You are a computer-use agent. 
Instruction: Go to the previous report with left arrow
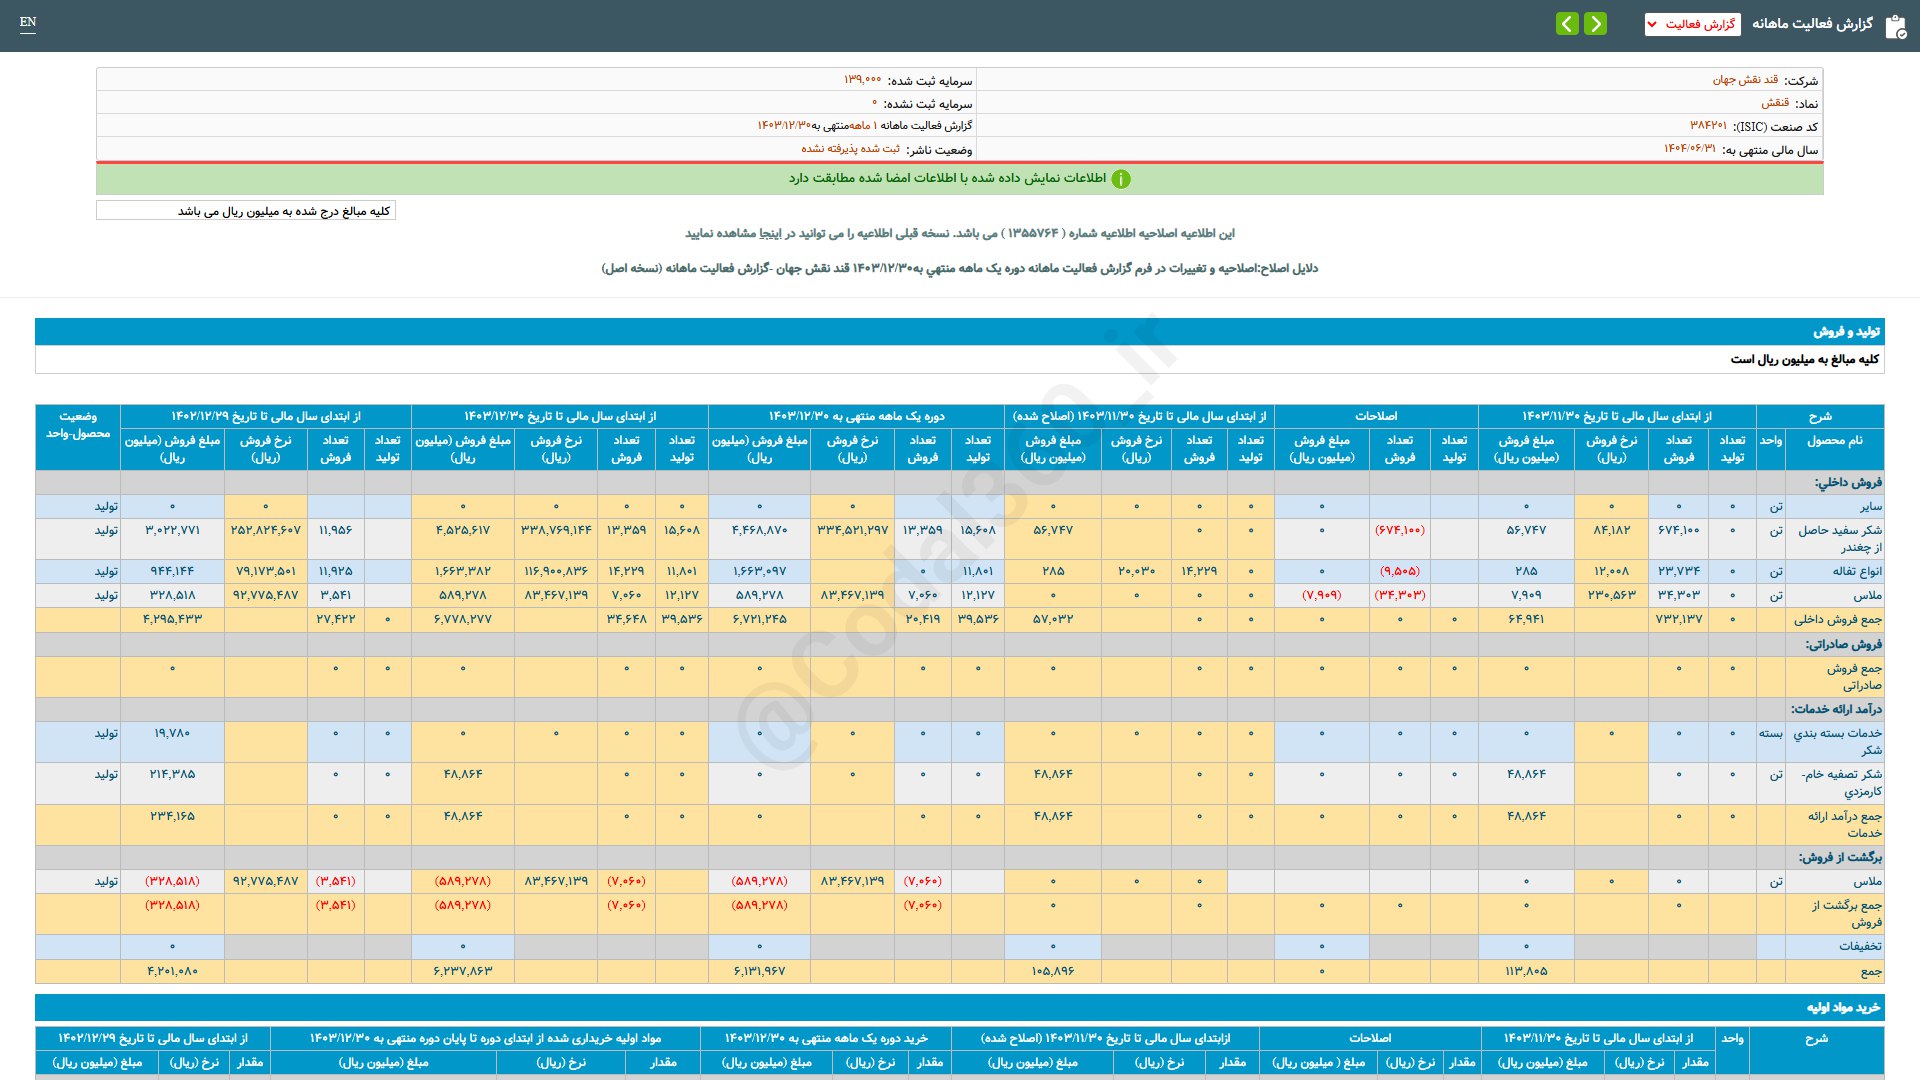pos(1567,23)
